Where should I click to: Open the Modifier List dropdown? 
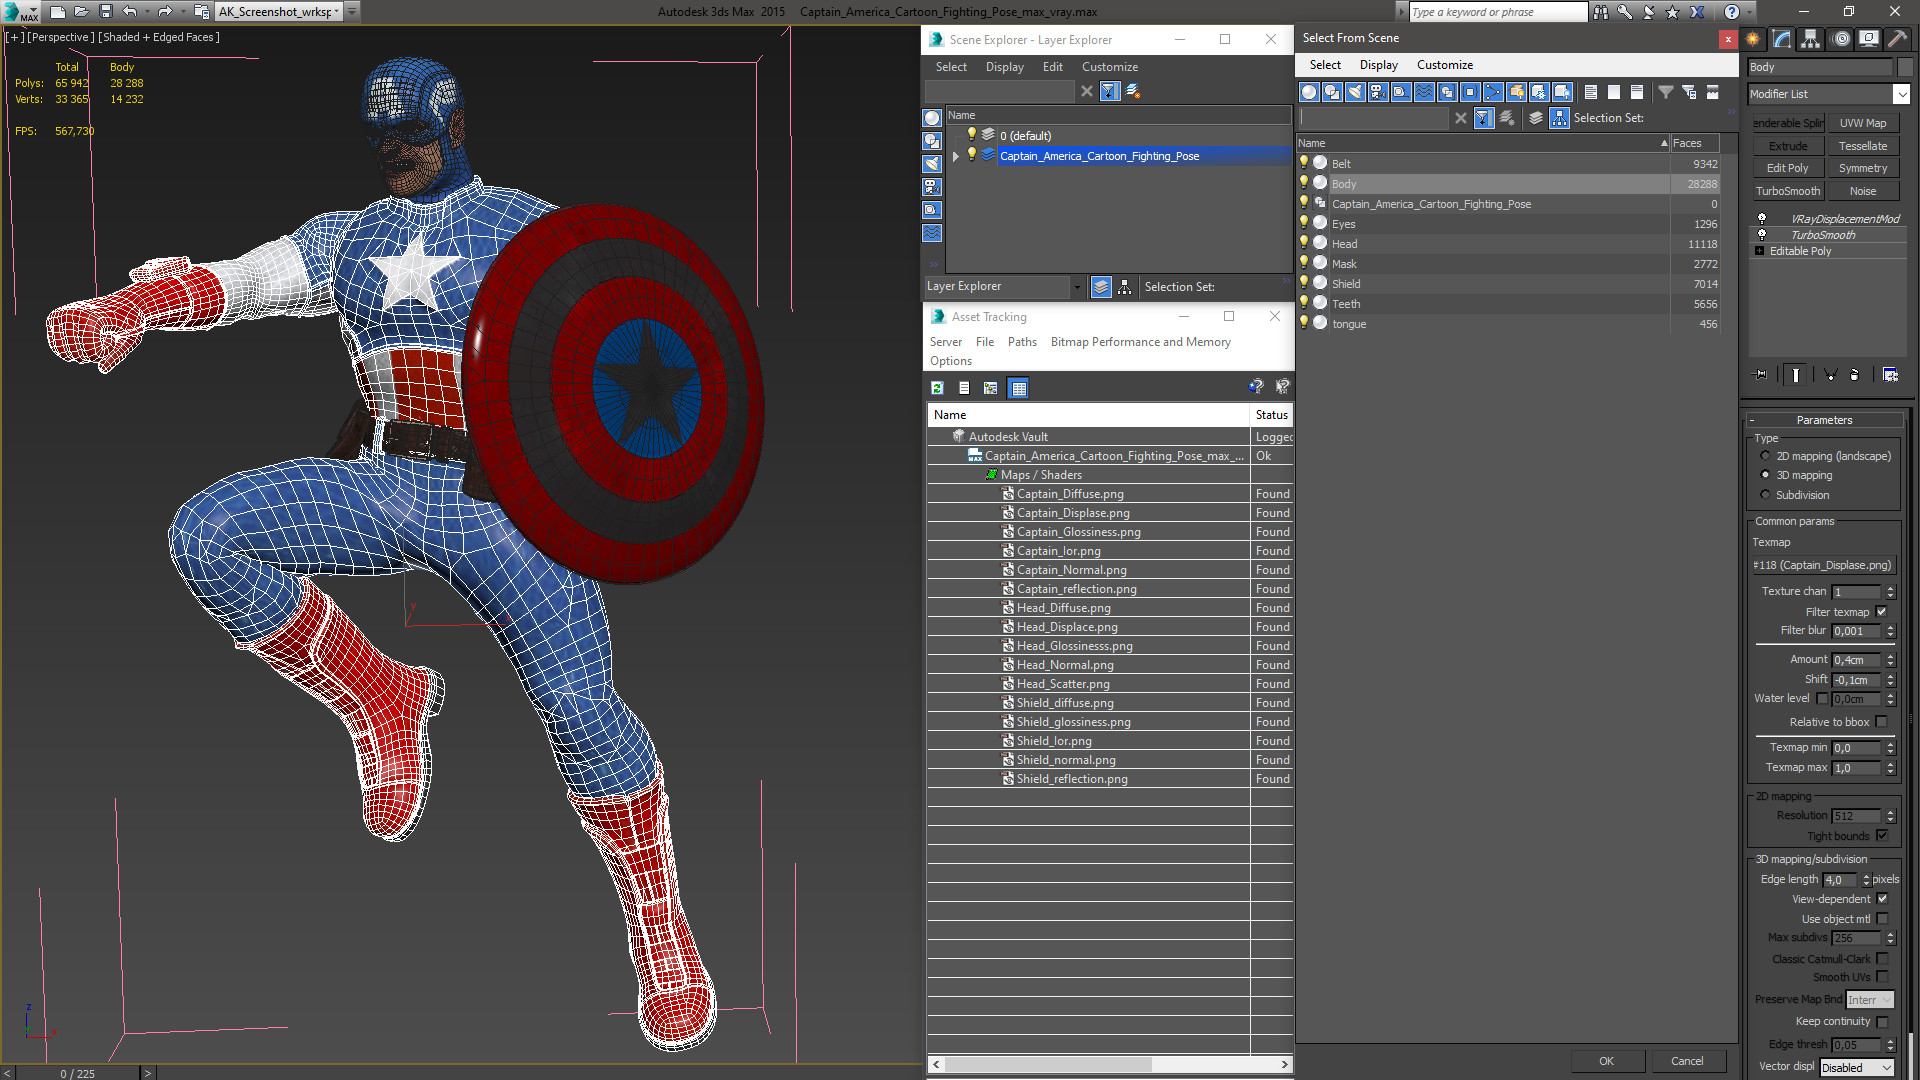click(x=1901, y=94)
